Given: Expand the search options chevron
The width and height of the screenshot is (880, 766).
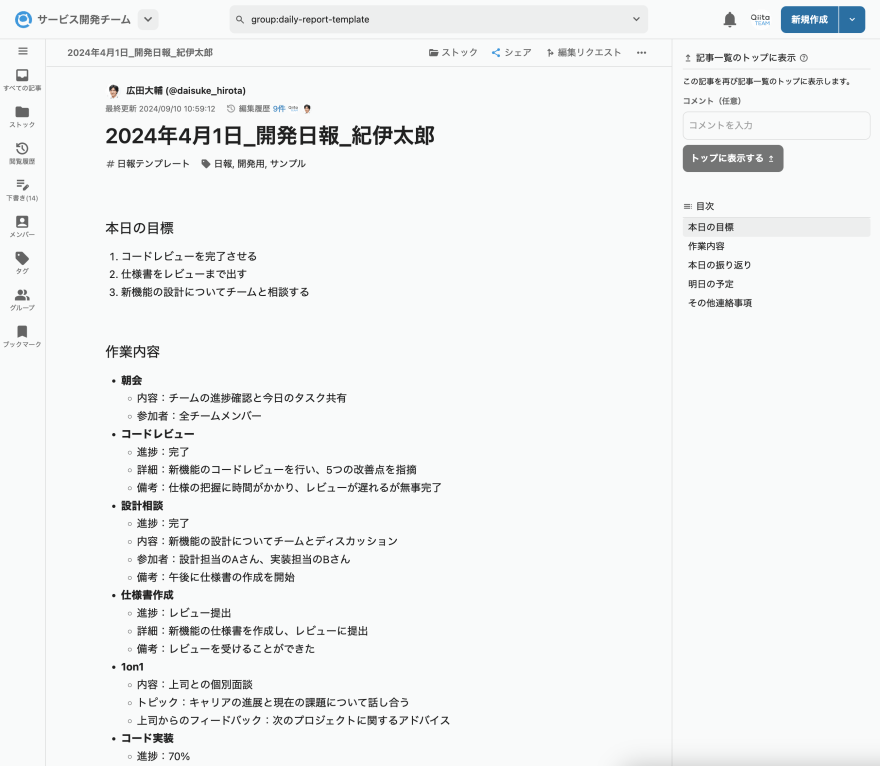Looking at the screenshot, I should [x=636, y=20].
